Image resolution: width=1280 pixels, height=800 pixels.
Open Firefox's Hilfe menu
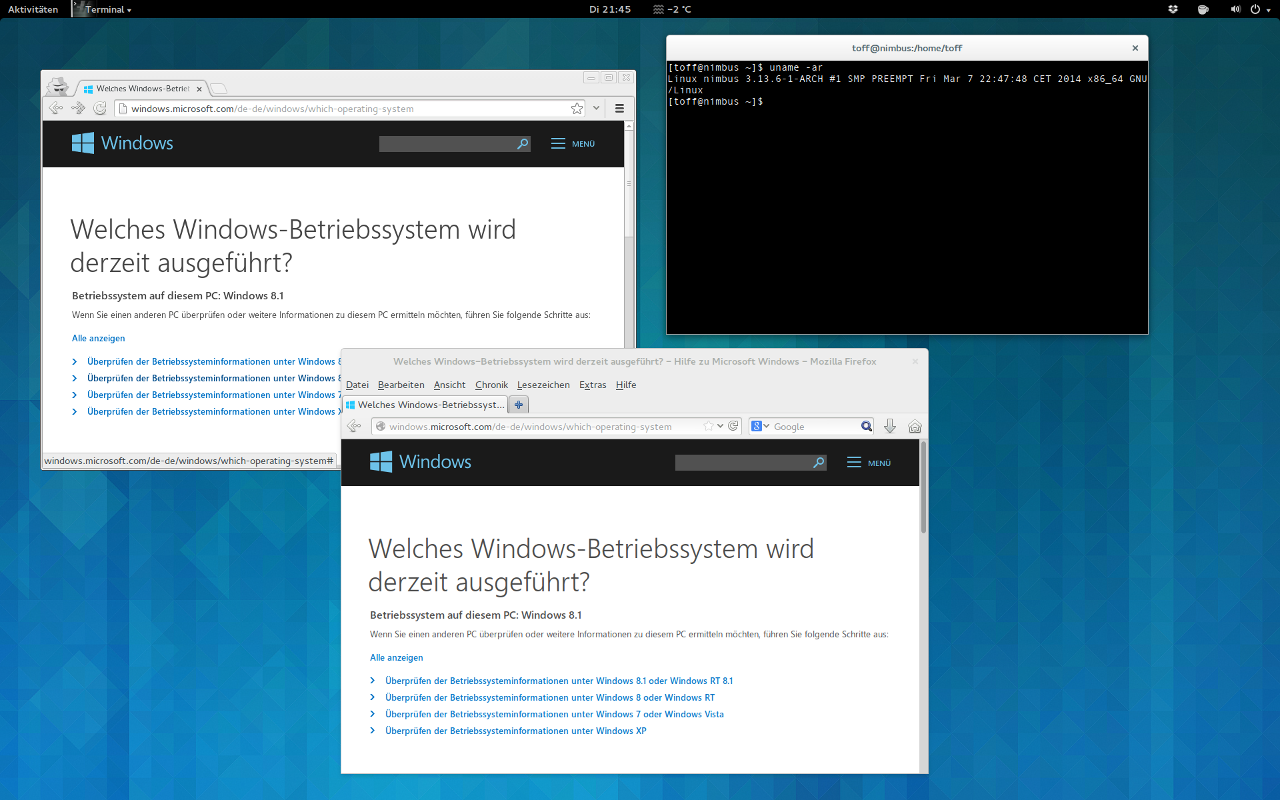[x=626, y=385]
